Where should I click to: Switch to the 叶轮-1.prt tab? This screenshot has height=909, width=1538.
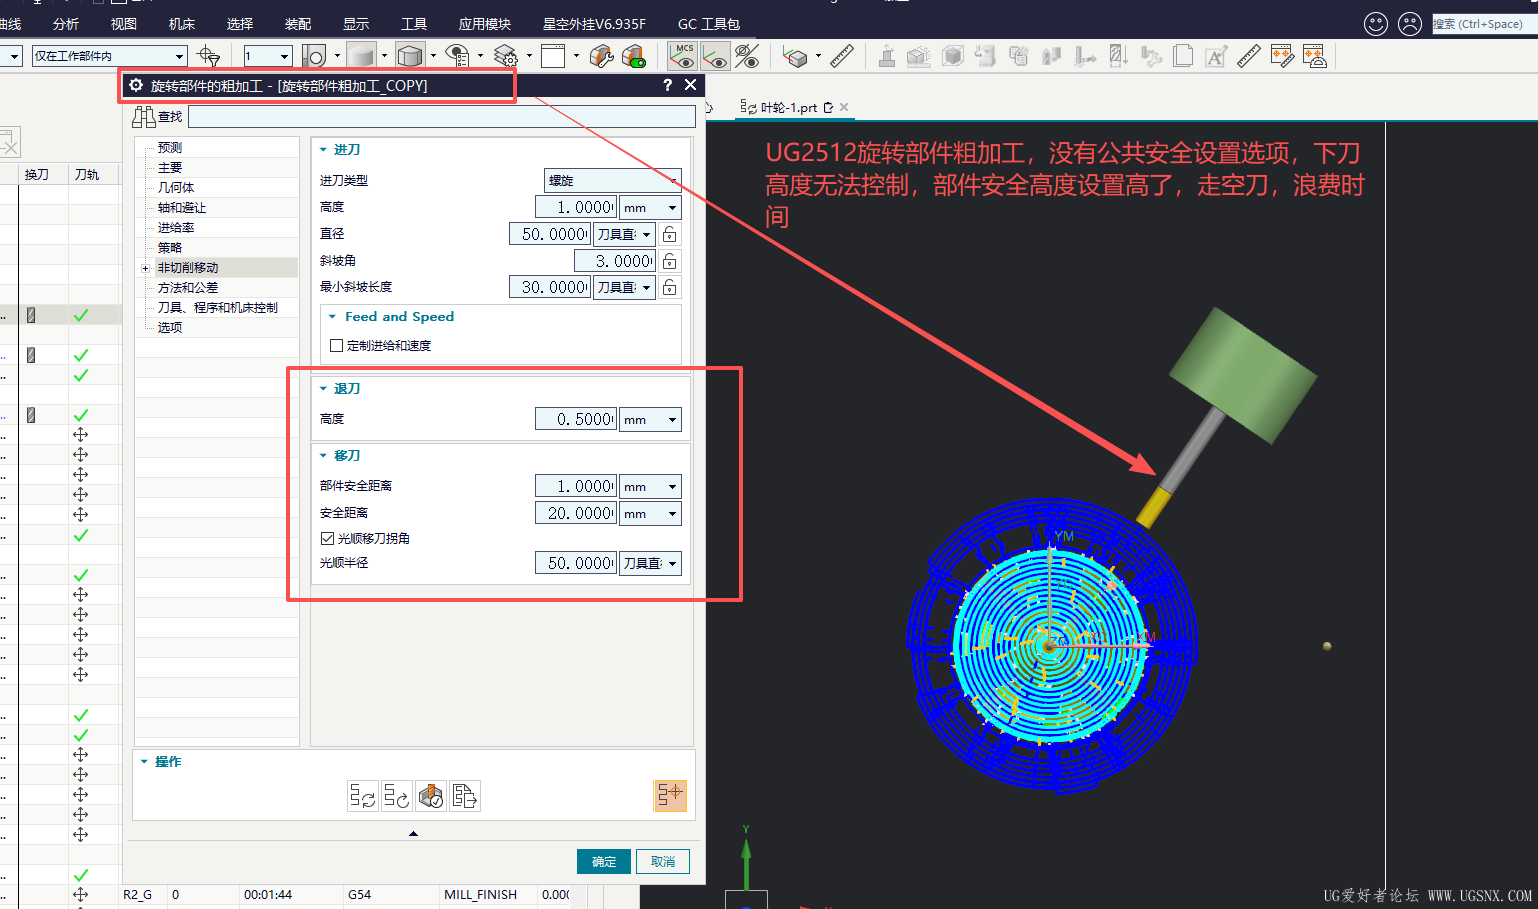(x=788, y=107)
